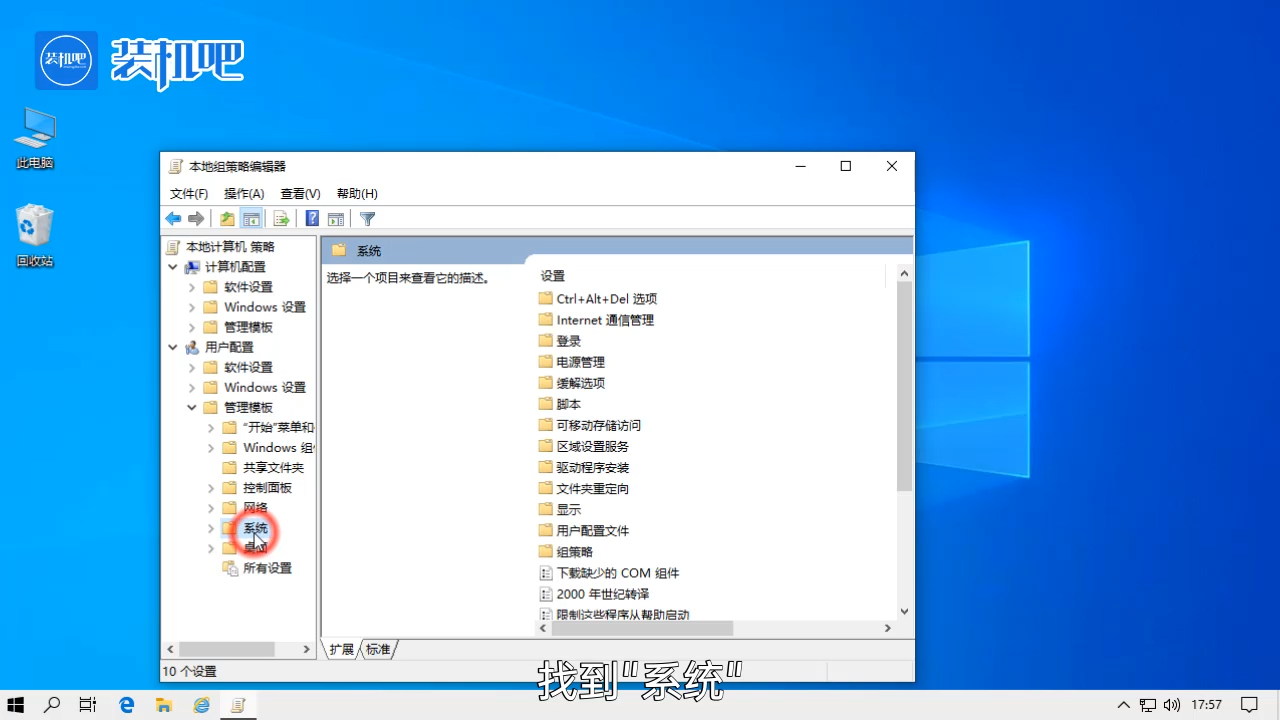
Task: Expand the Windows 组件 tree node
Action: tap(210, 447)
